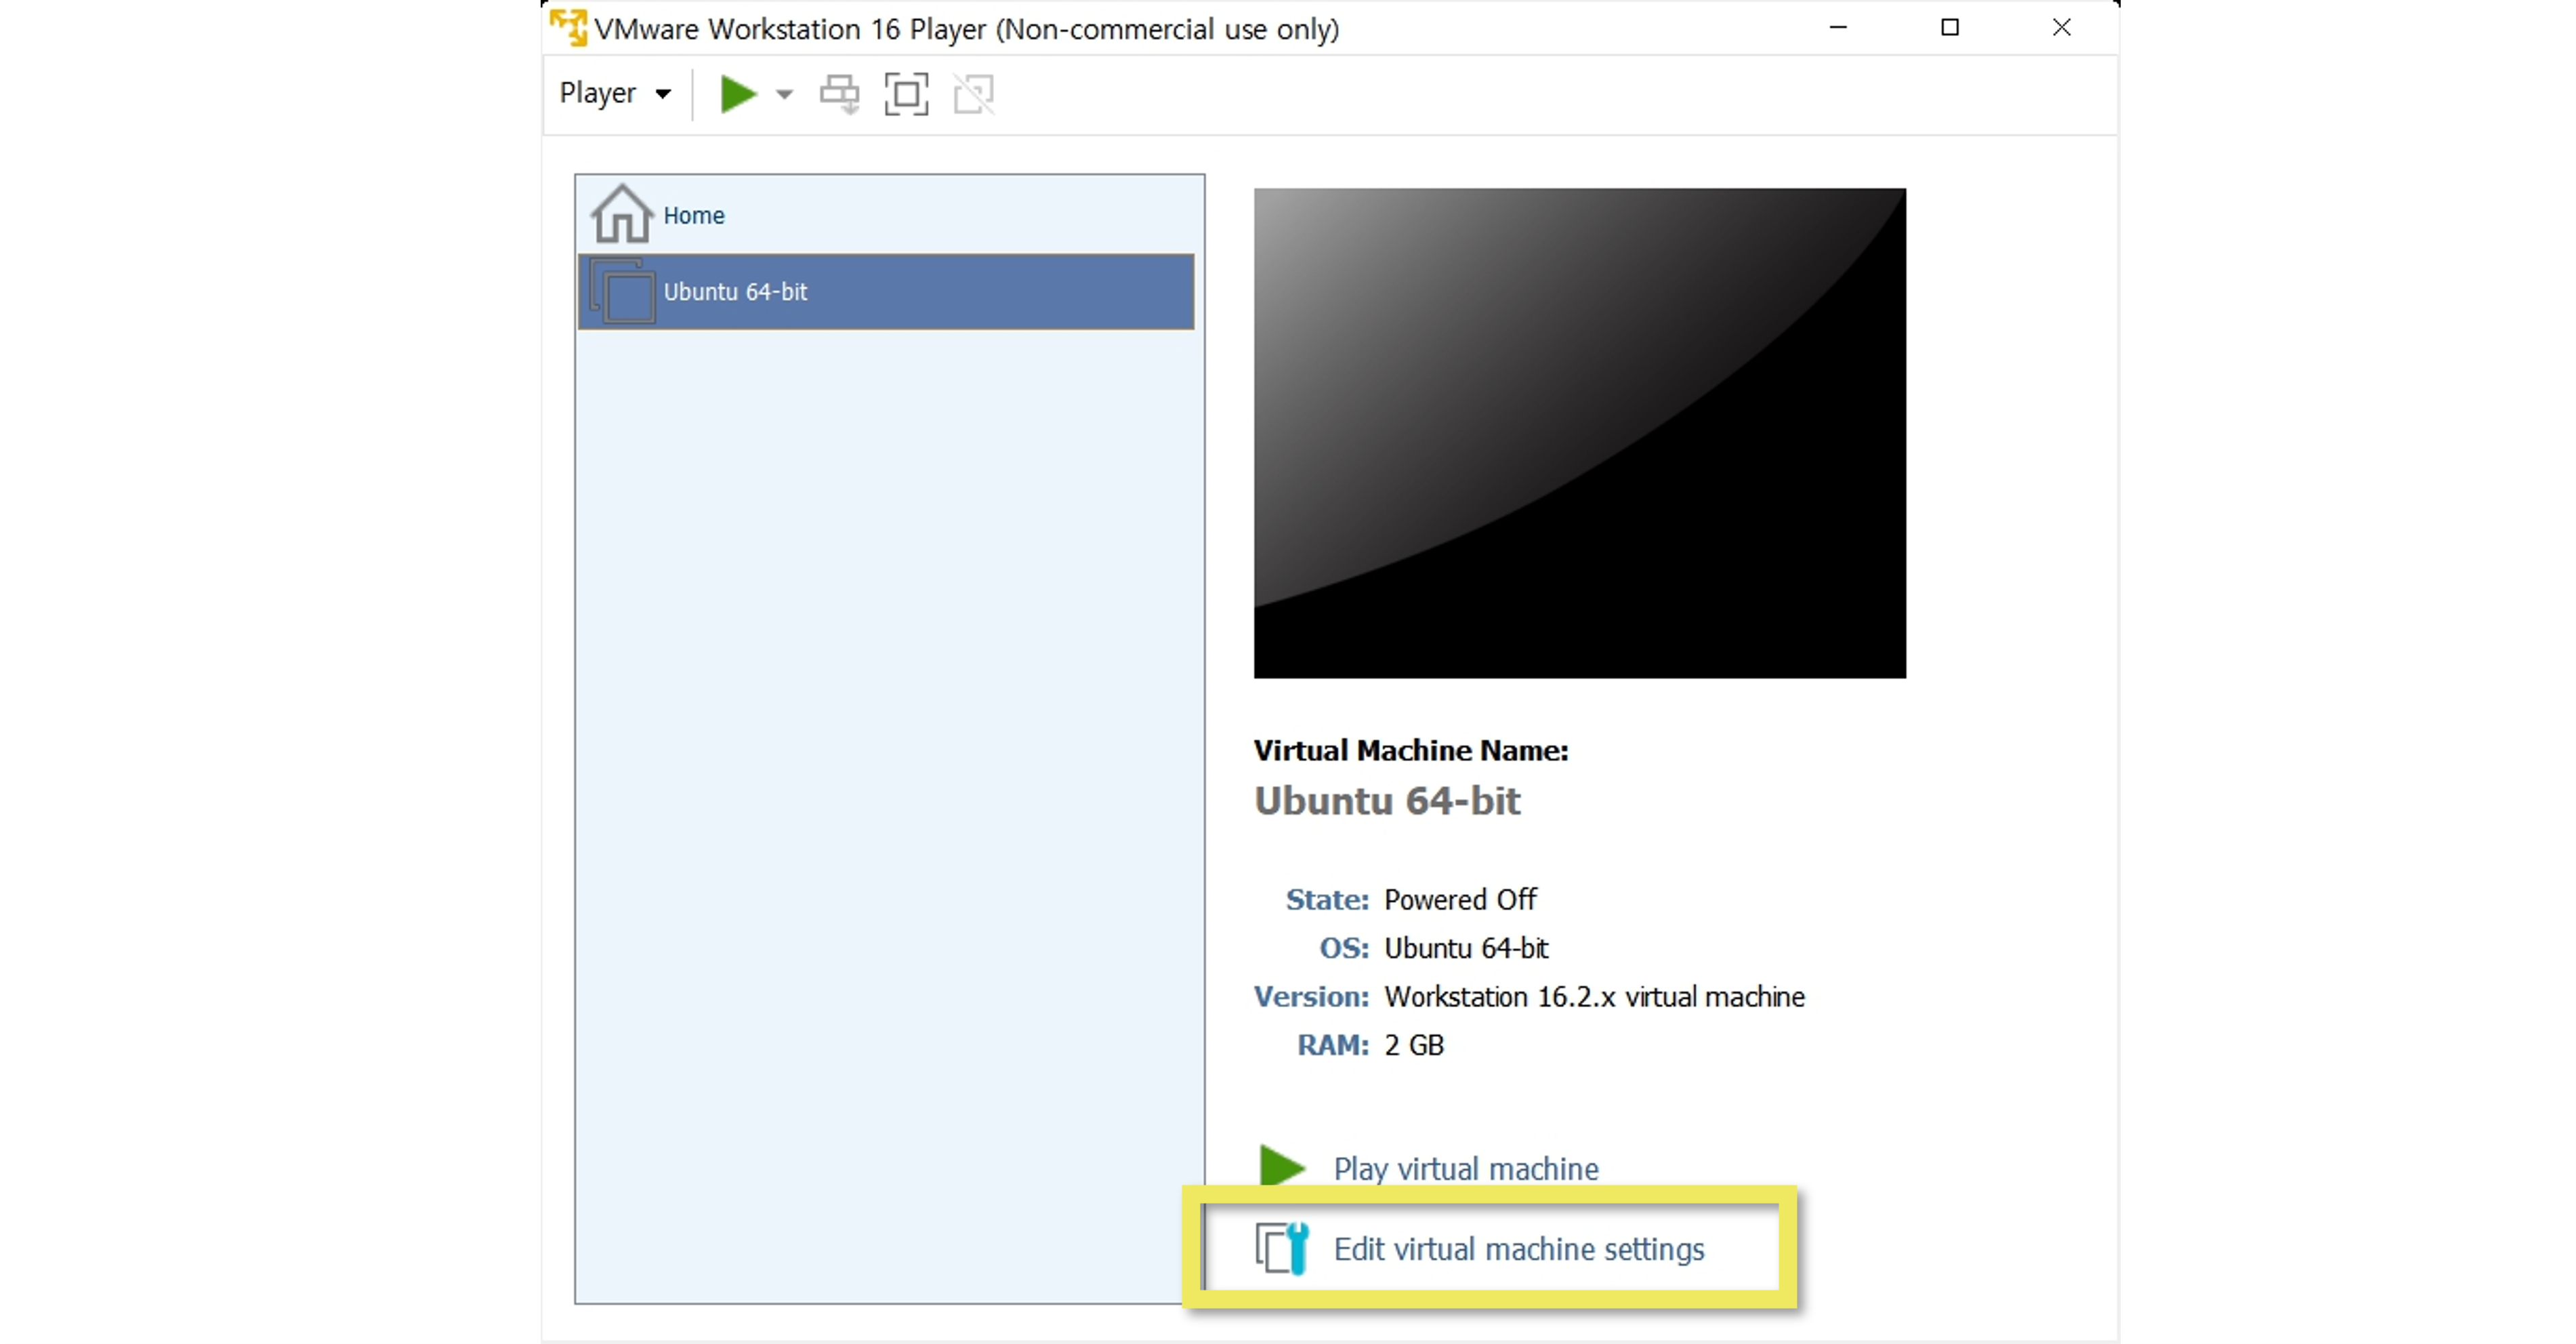Open the Player menu

600,93
